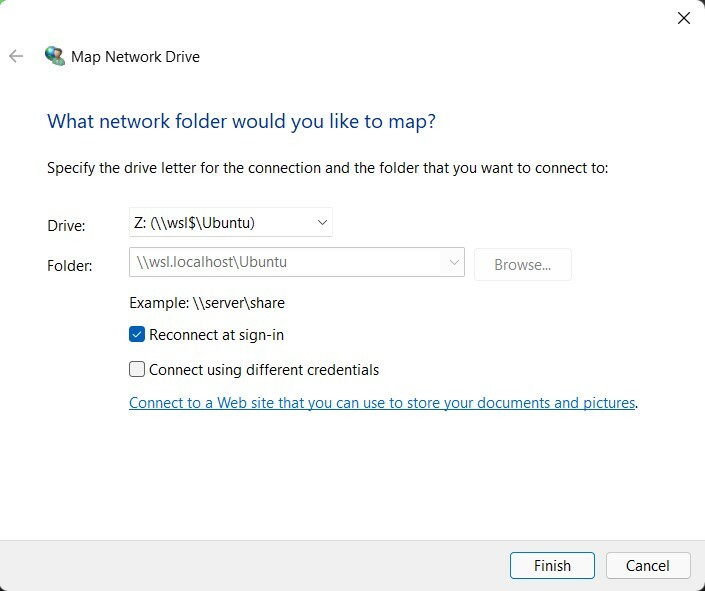The width and height of the screenshot is (705, 591).
Task: Click the 'Drive:' label
Action: (x=66, y=225)
